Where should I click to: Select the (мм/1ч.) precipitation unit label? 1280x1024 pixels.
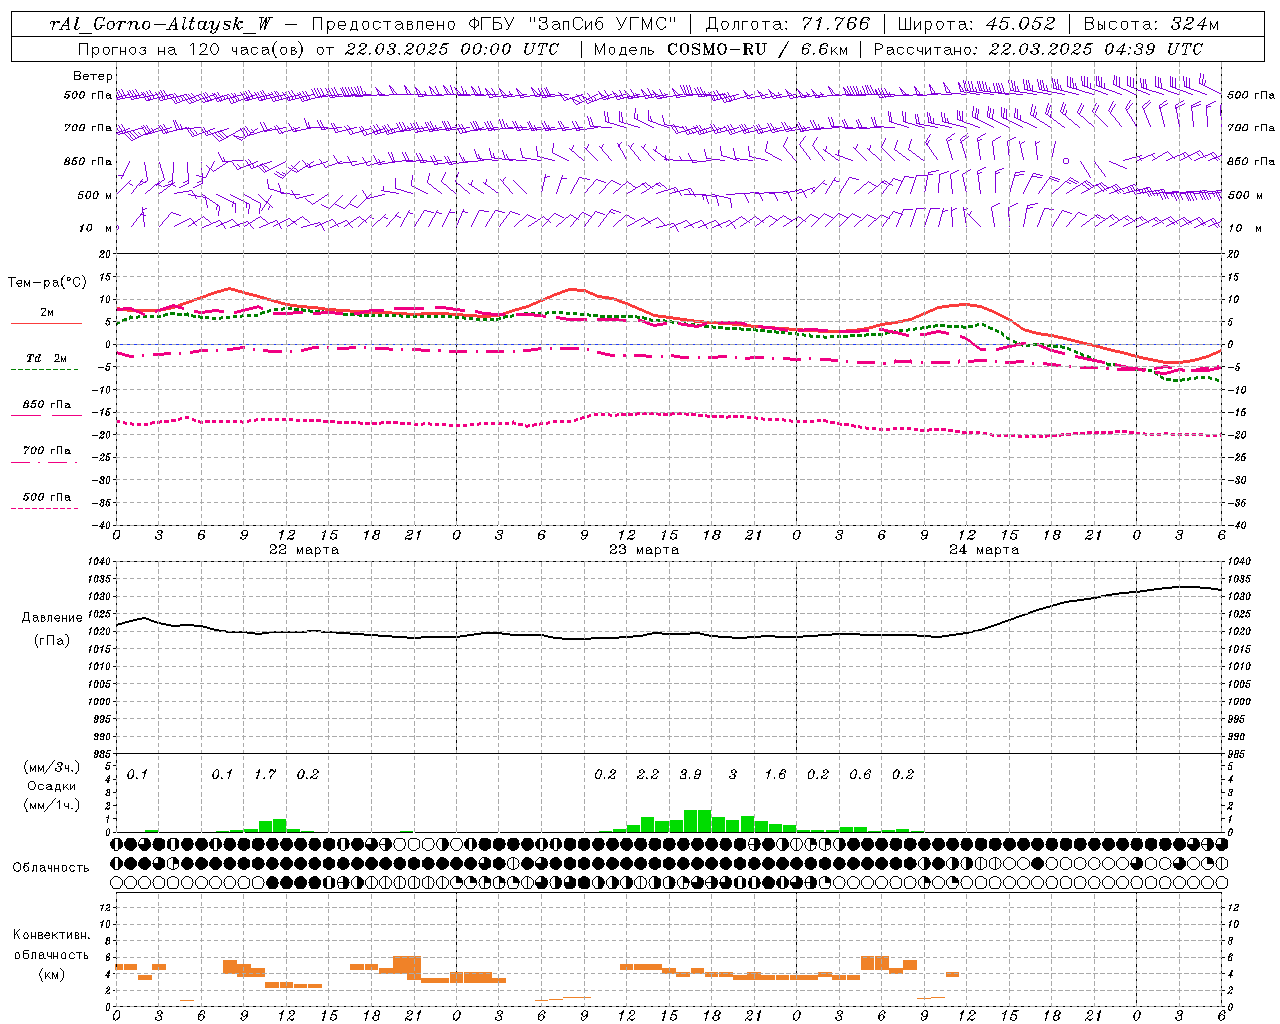pyautogui.click(x=52, y=805)
